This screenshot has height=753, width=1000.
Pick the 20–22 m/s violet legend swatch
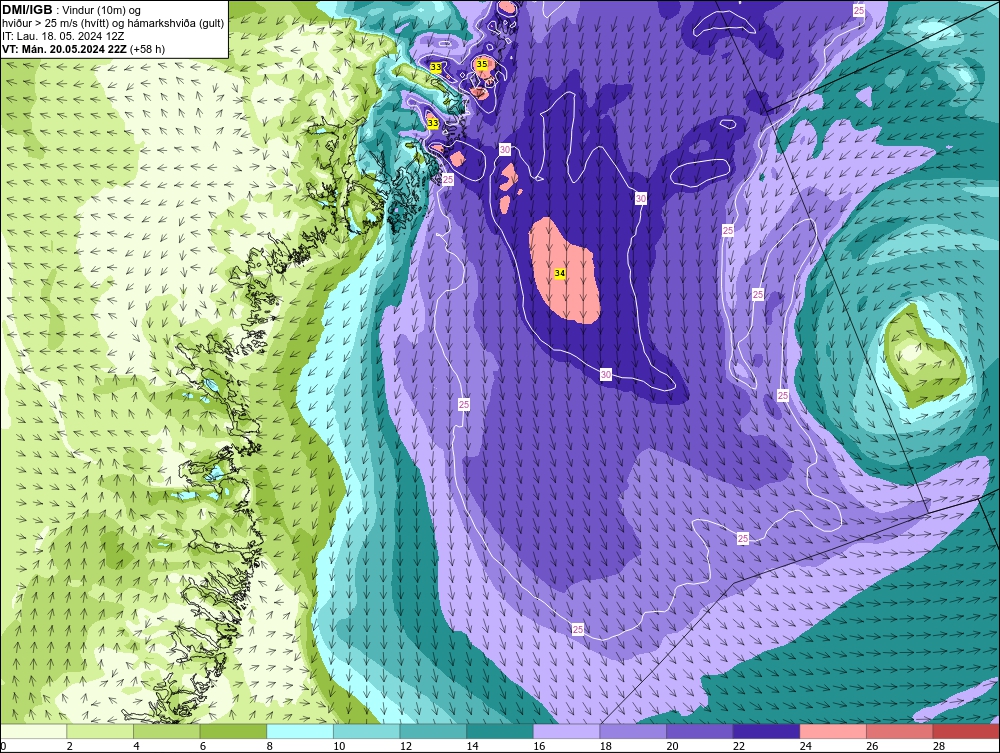point(700,731)
